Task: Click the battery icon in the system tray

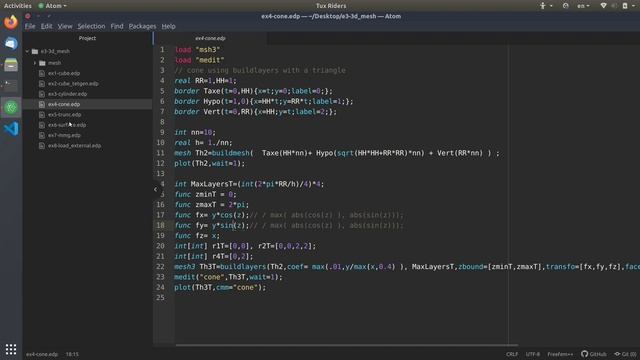Action: click(x=625, y=6)
